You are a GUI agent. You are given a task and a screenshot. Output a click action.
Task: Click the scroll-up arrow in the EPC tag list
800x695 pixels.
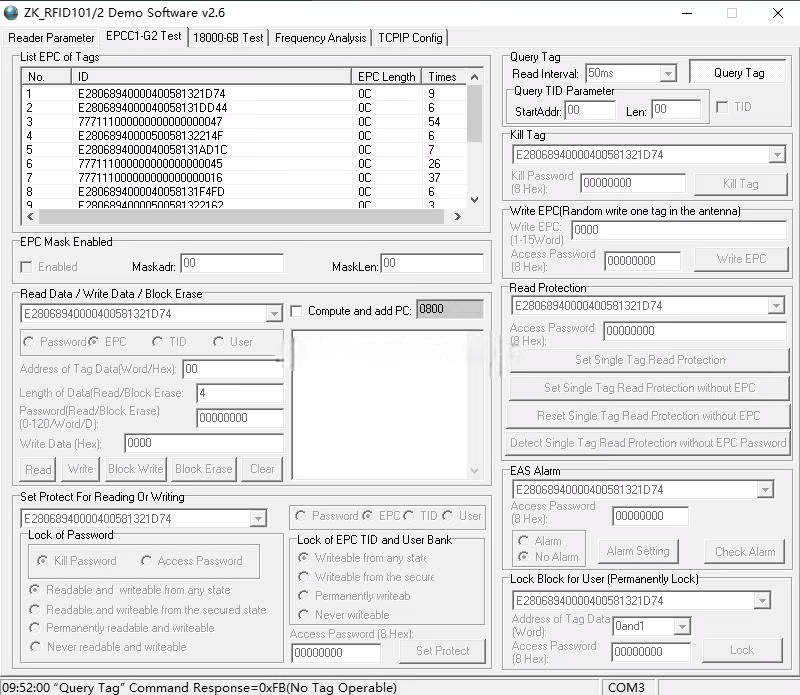474,77
